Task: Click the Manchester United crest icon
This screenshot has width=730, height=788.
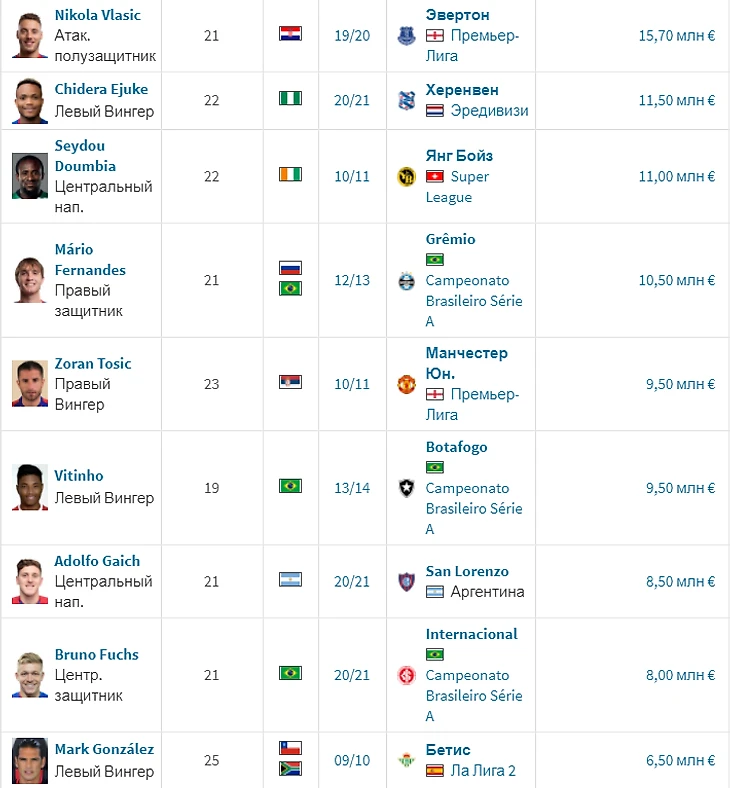Action: (405, 384)
